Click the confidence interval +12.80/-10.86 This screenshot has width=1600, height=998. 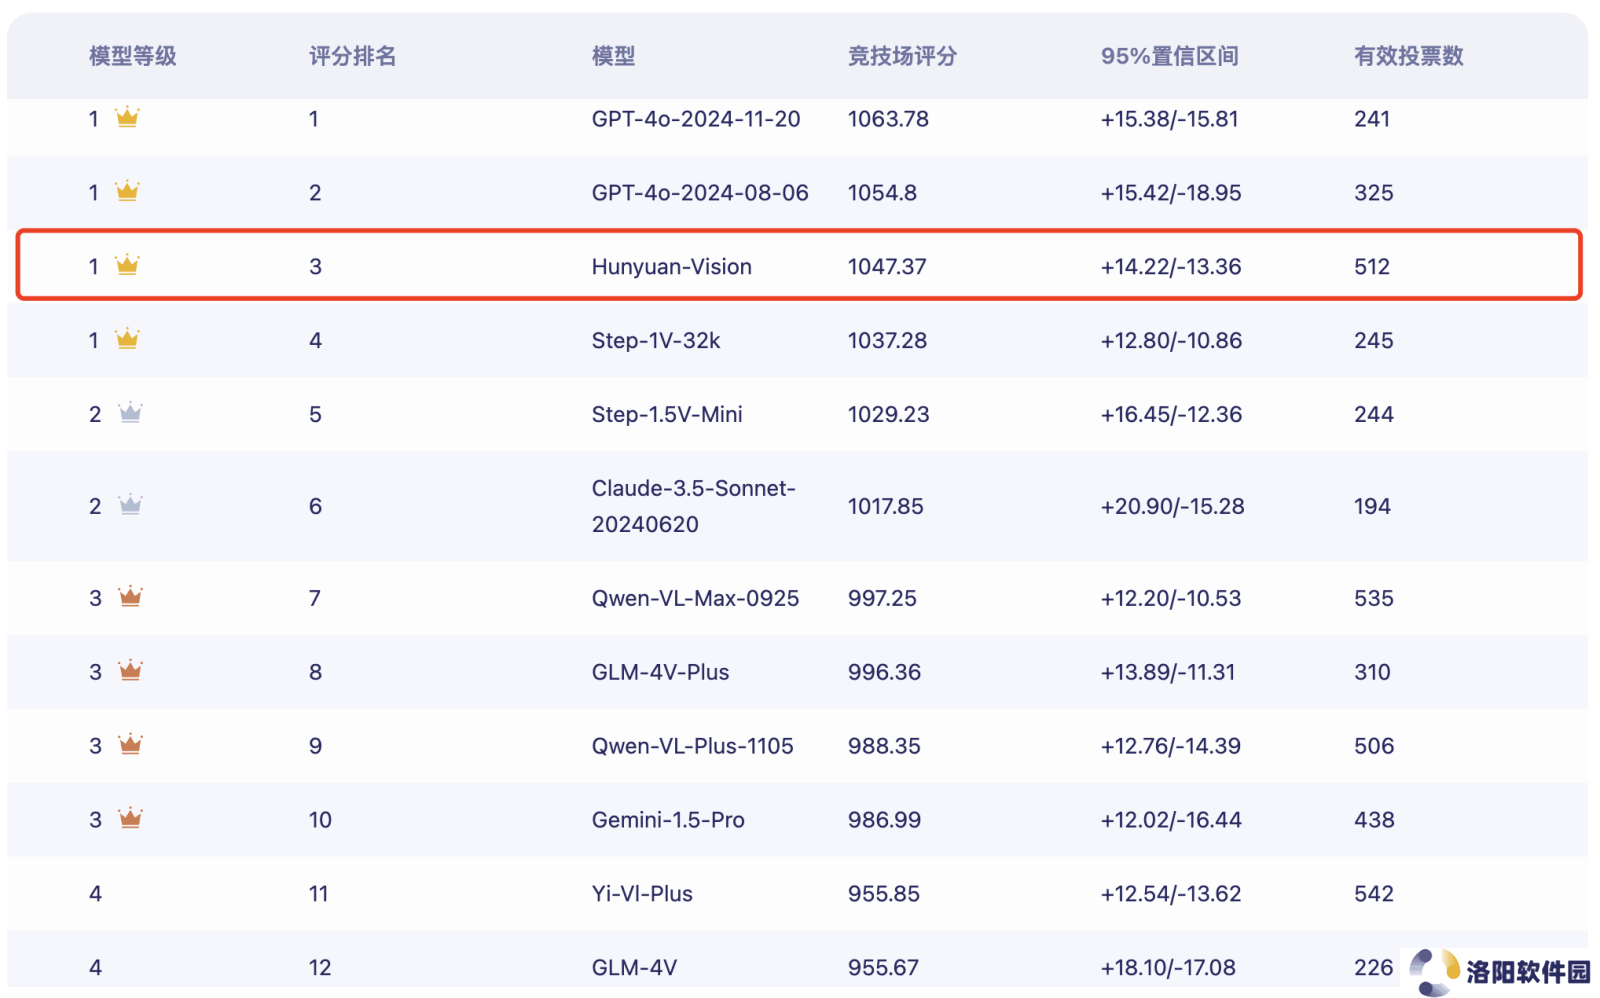click(x=1171, y=341)
